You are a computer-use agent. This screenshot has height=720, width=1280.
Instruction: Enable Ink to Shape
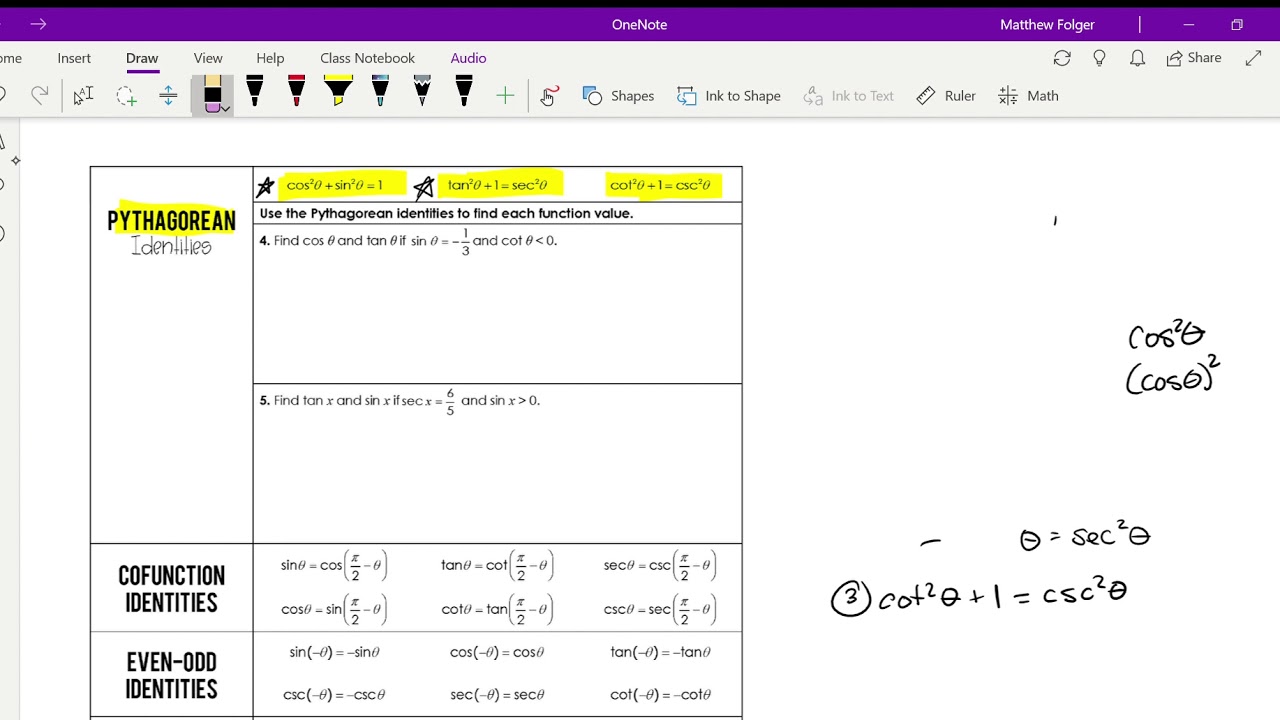click(x=729, y=96)
